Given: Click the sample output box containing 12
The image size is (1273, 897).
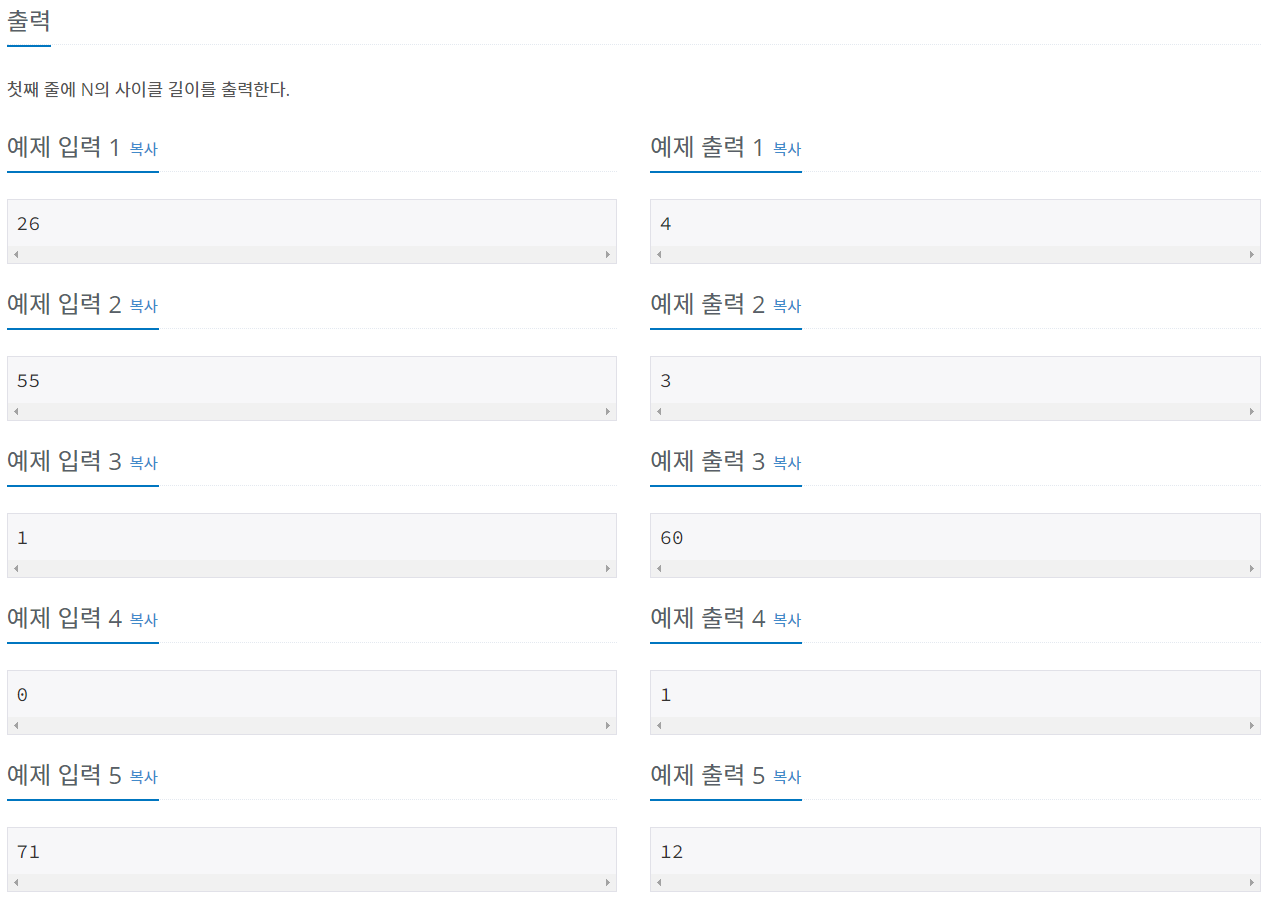Looking at the screenshot, I should click(955, 859).
